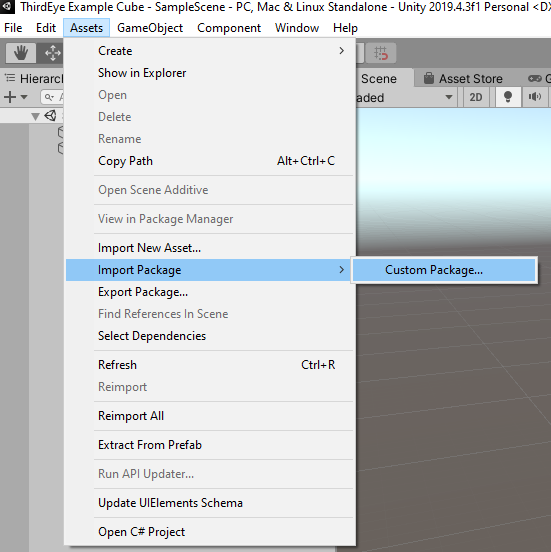The height and width of the screenshot is (552, 551).
Task: Select Update UIElements Schema
Action: (x=210, y=503)
